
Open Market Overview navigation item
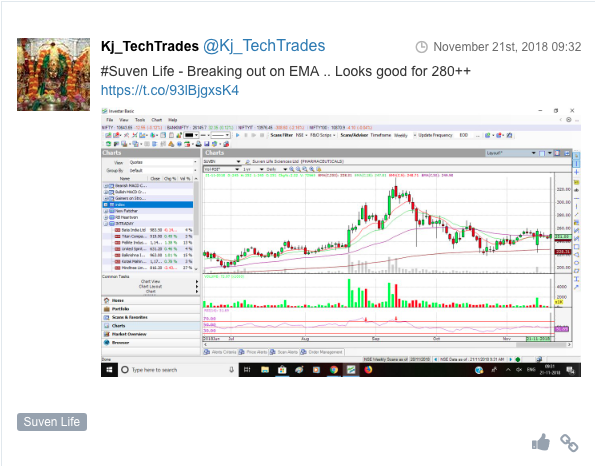pyautogui.click(x=151, y=334)
